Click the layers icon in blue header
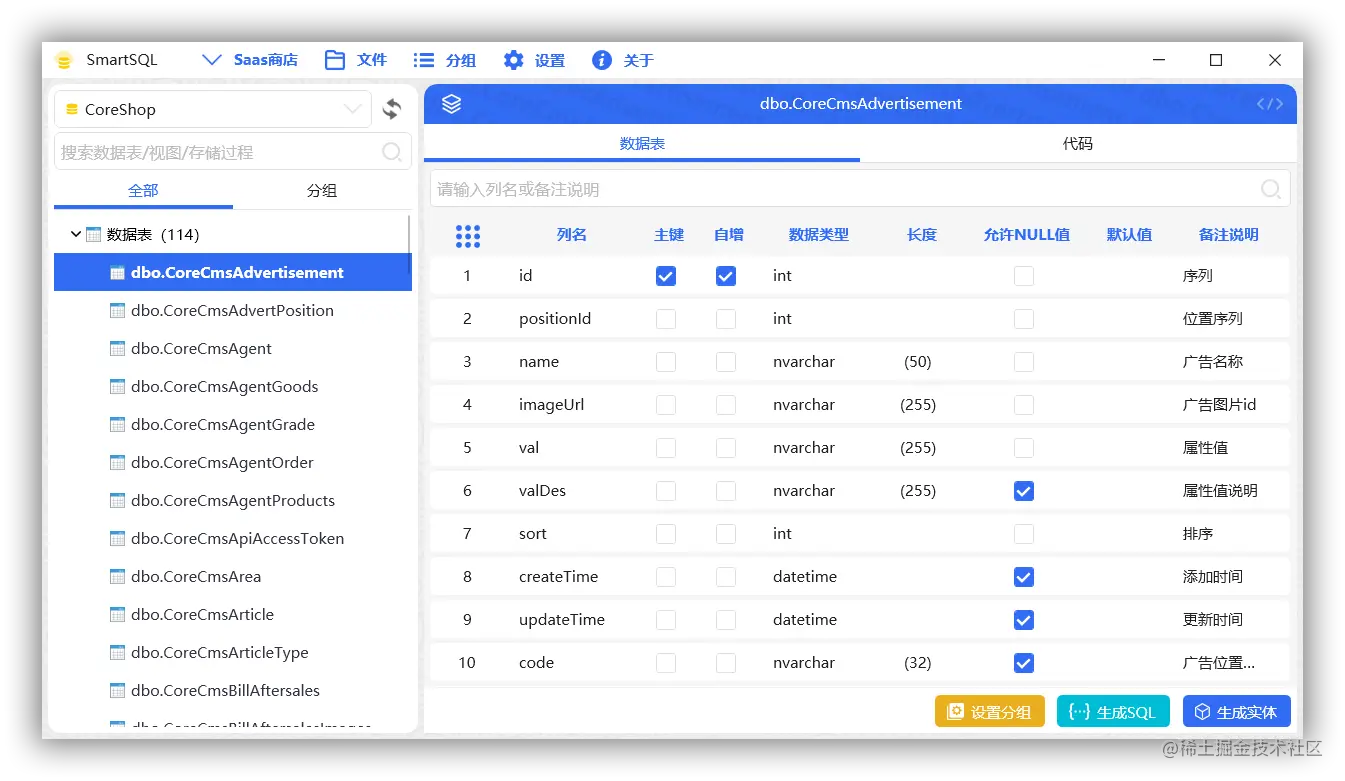1345x781 pixels. (451, 104)
